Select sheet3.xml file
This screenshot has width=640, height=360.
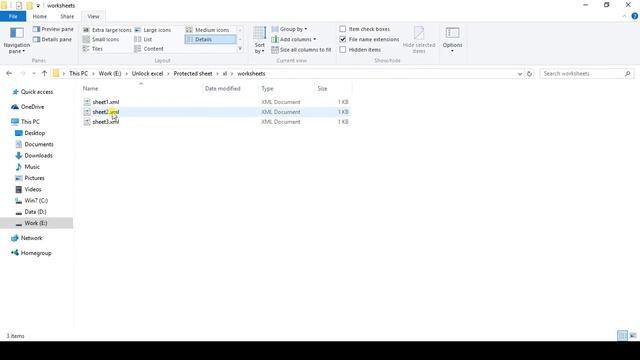tap(106, 122)
